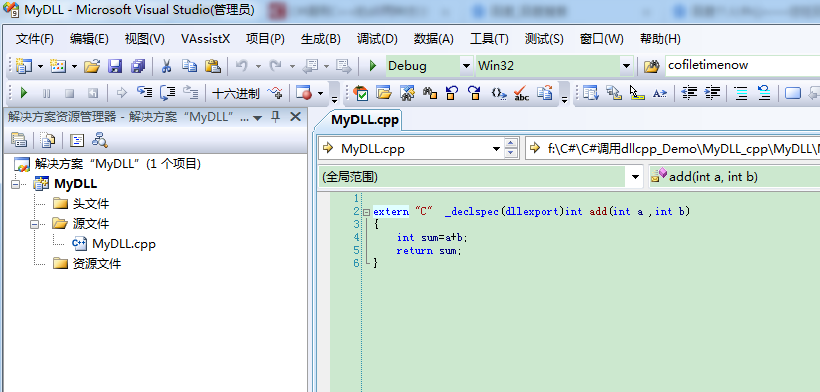Toggle hexadecimal display 十六进制 button
This screenshot has width=820, height=392.
coord(236,94)
